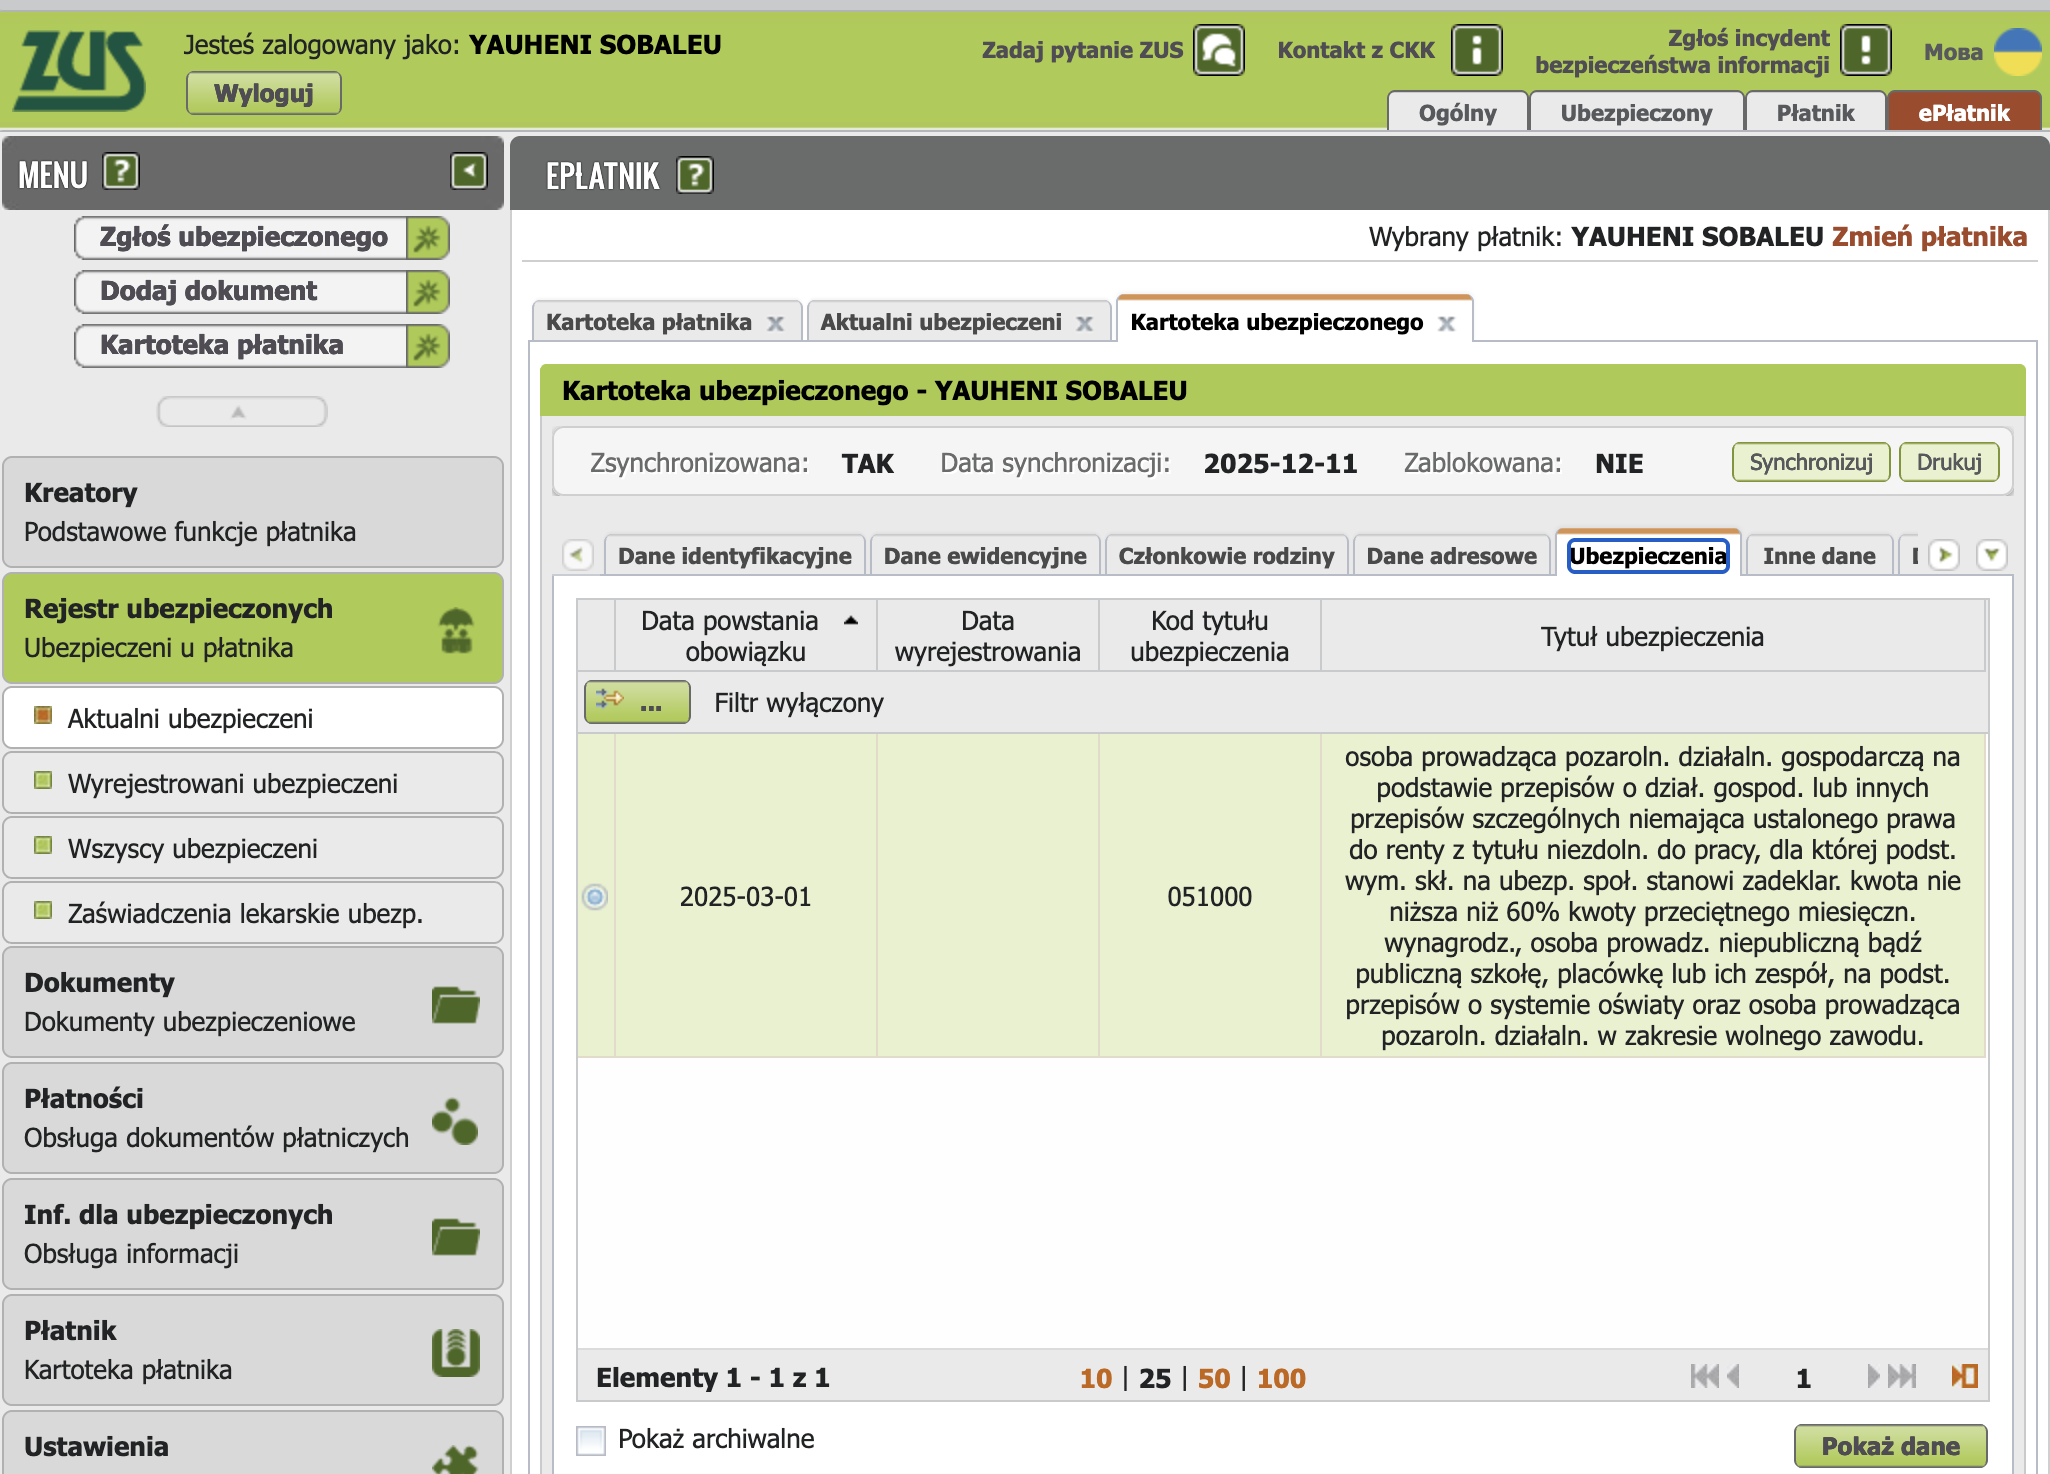The height and width of the screenshot is (1474, 2050).
Task: Click the Ukrainian flag language icon
Action: click(x=2017, y=50)
